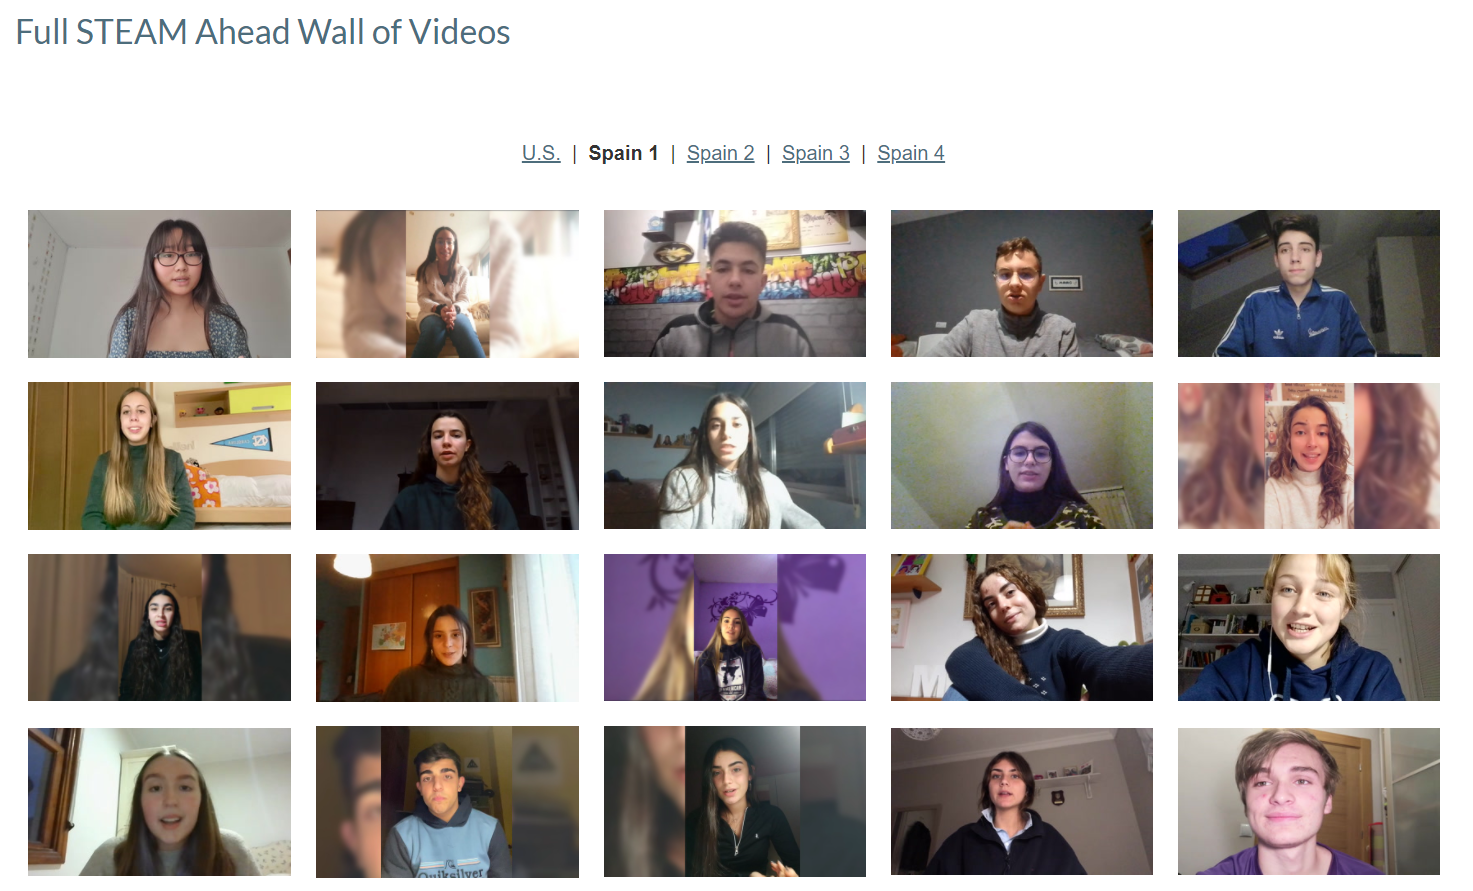1473x891 pixels.
Task: Switch to the Spain 4 page
Action: [911, 153]
